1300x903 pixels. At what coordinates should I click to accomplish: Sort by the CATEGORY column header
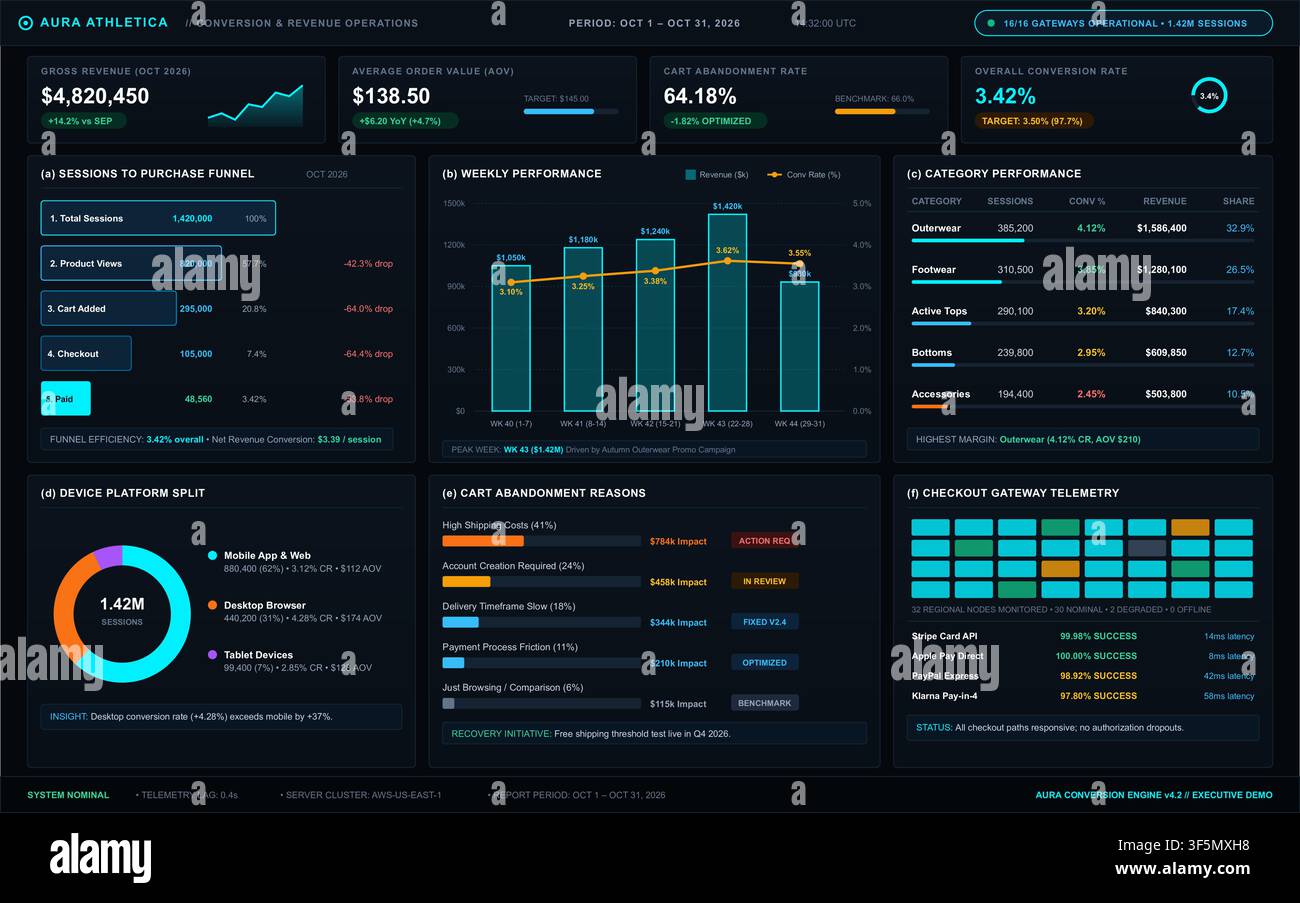[x=936, y=201]
